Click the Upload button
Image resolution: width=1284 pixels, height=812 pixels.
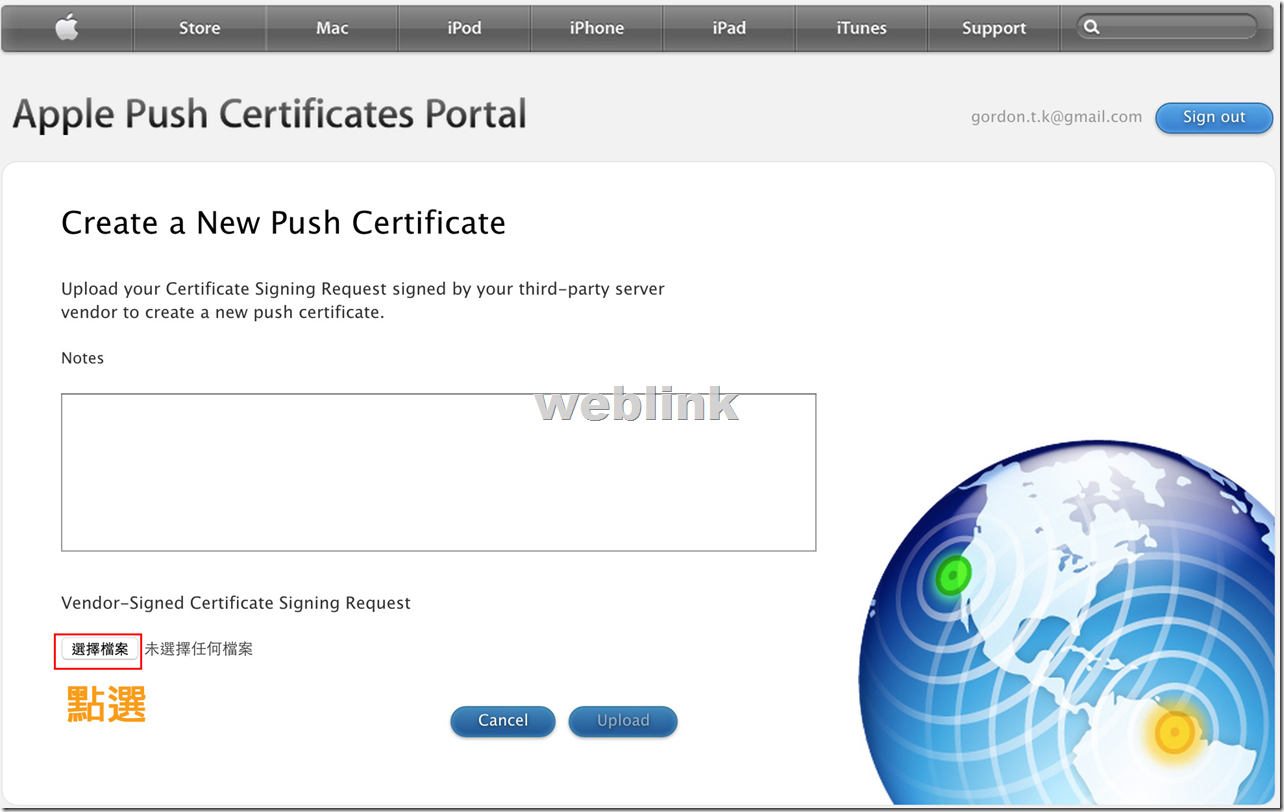(x=623, y=721)
